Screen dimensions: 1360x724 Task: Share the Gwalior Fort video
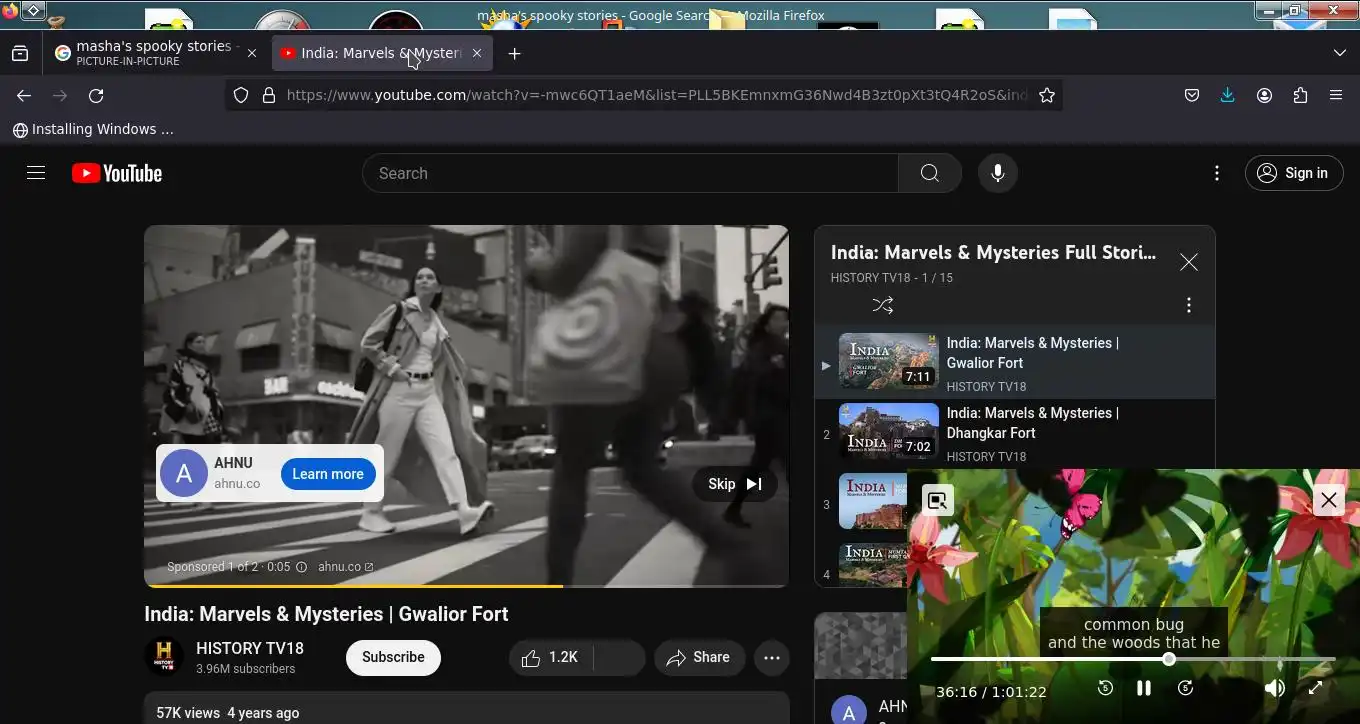[x=699, y=657]
